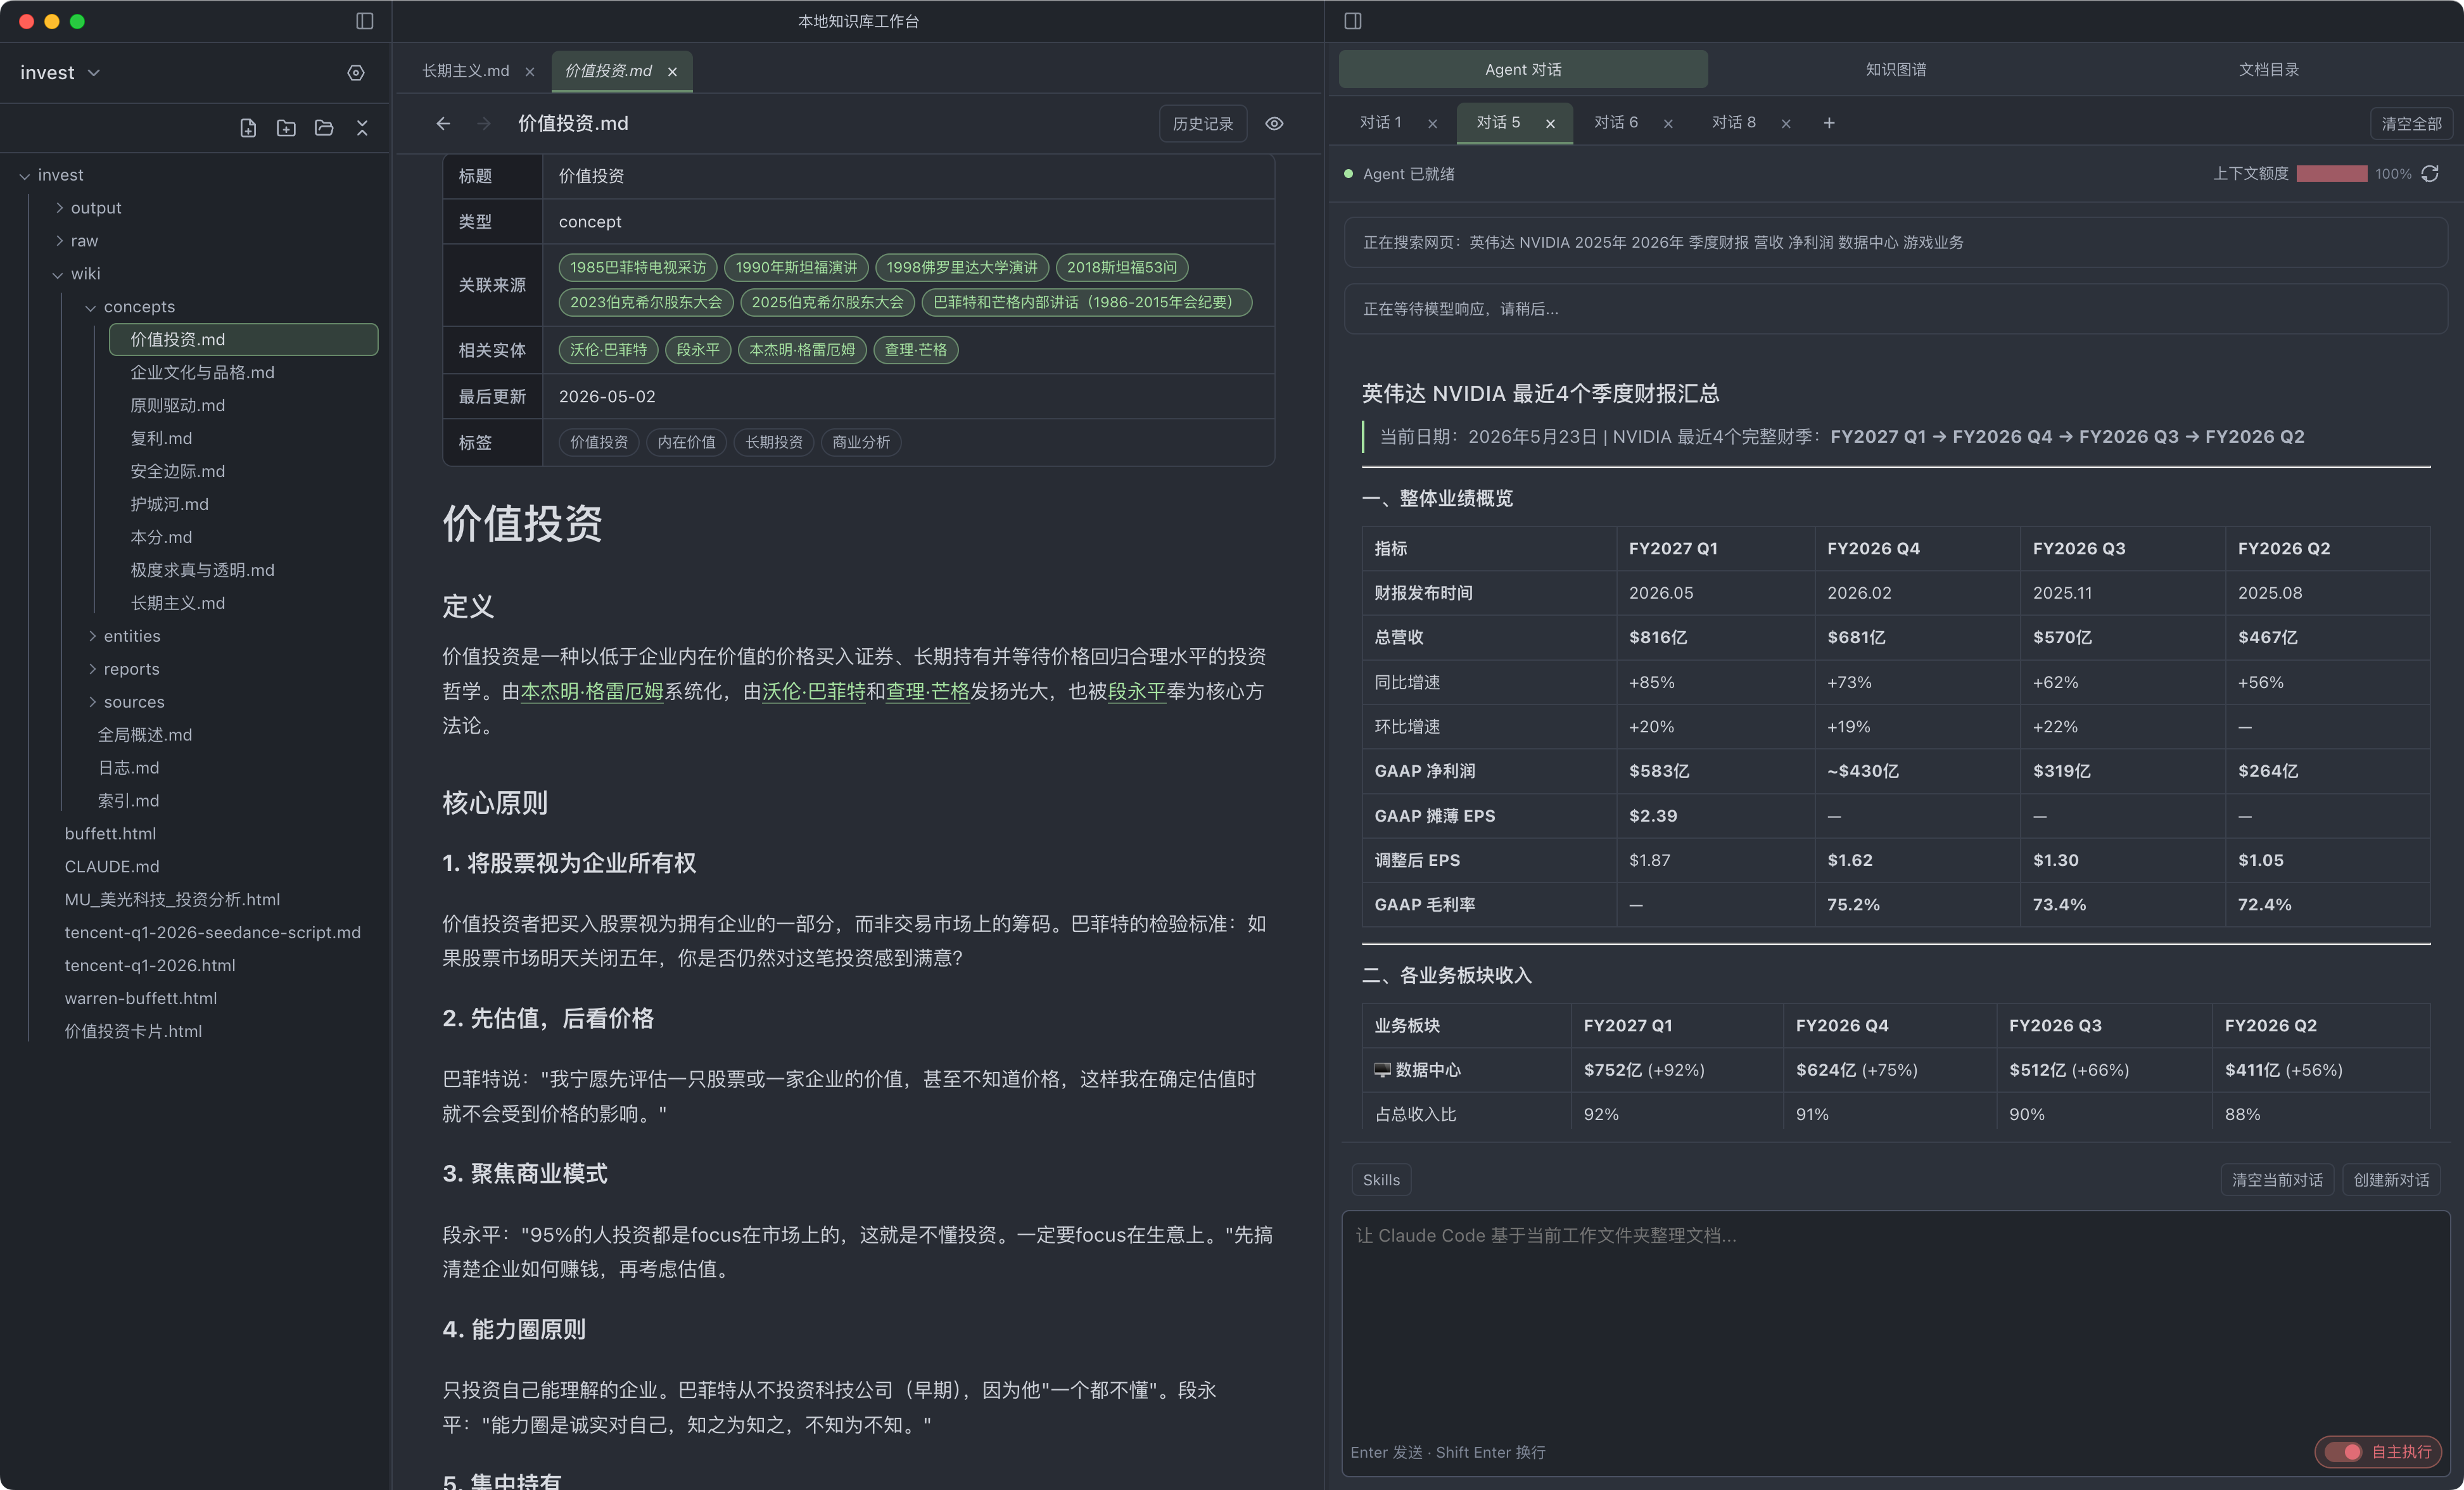Viewport: 2464px width, 1490px height.
Task: Open the invest workspace dropdown
Action: 60,73
